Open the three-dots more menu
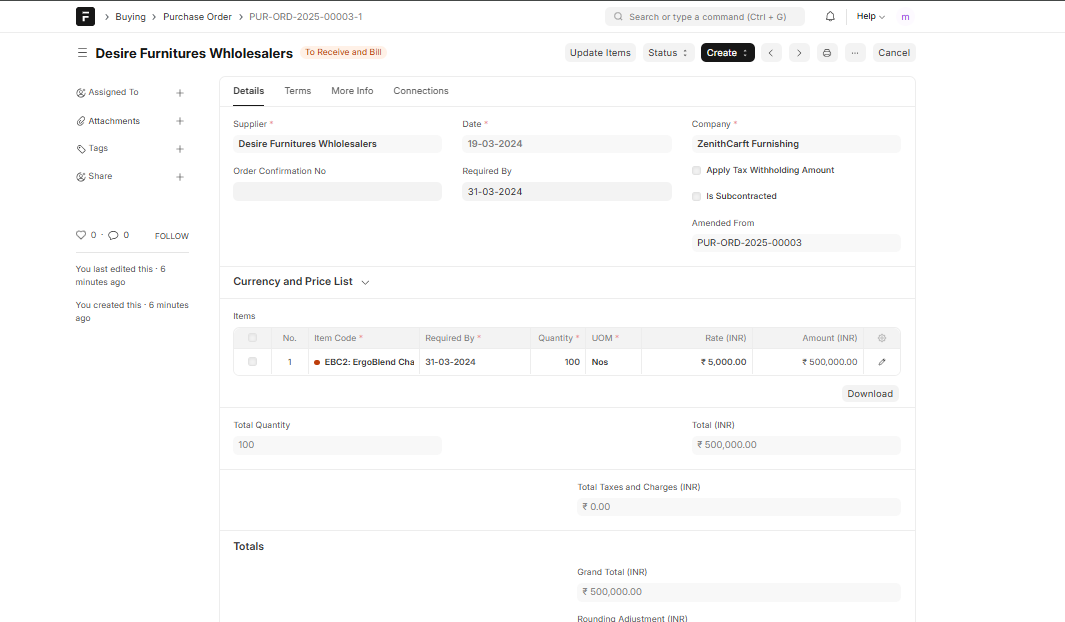 coord(854,52)
